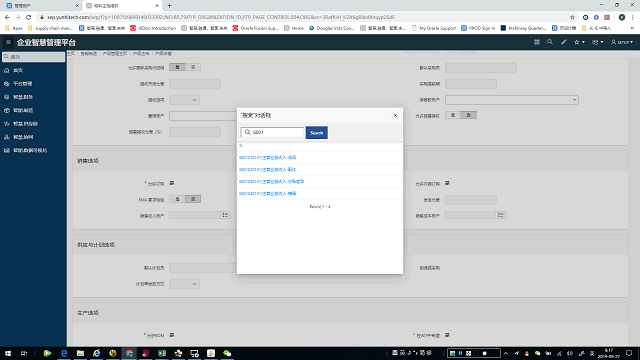Screen dimensions: 640x360
Task: Click the 智能制造 breadcrumb link
Action: pos(89,53)
